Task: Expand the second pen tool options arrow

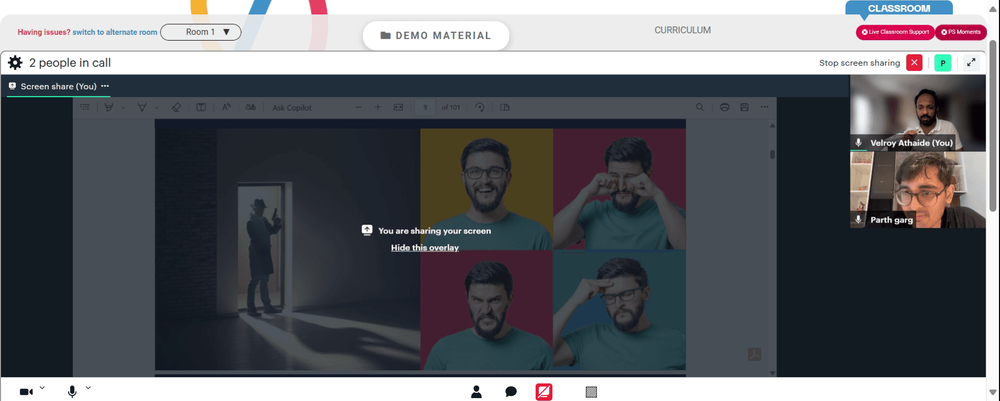Action: [156, 108]
